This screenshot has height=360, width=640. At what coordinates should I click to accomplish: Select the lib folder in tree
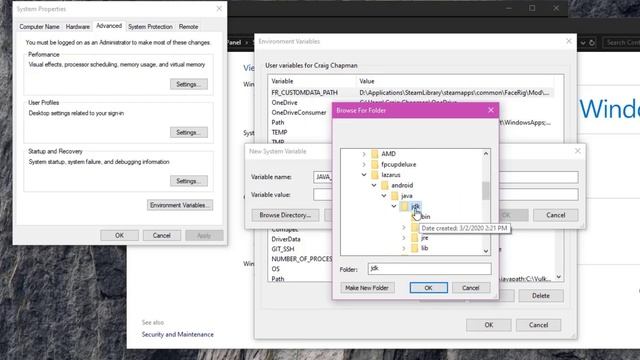(x=424, y=248)
